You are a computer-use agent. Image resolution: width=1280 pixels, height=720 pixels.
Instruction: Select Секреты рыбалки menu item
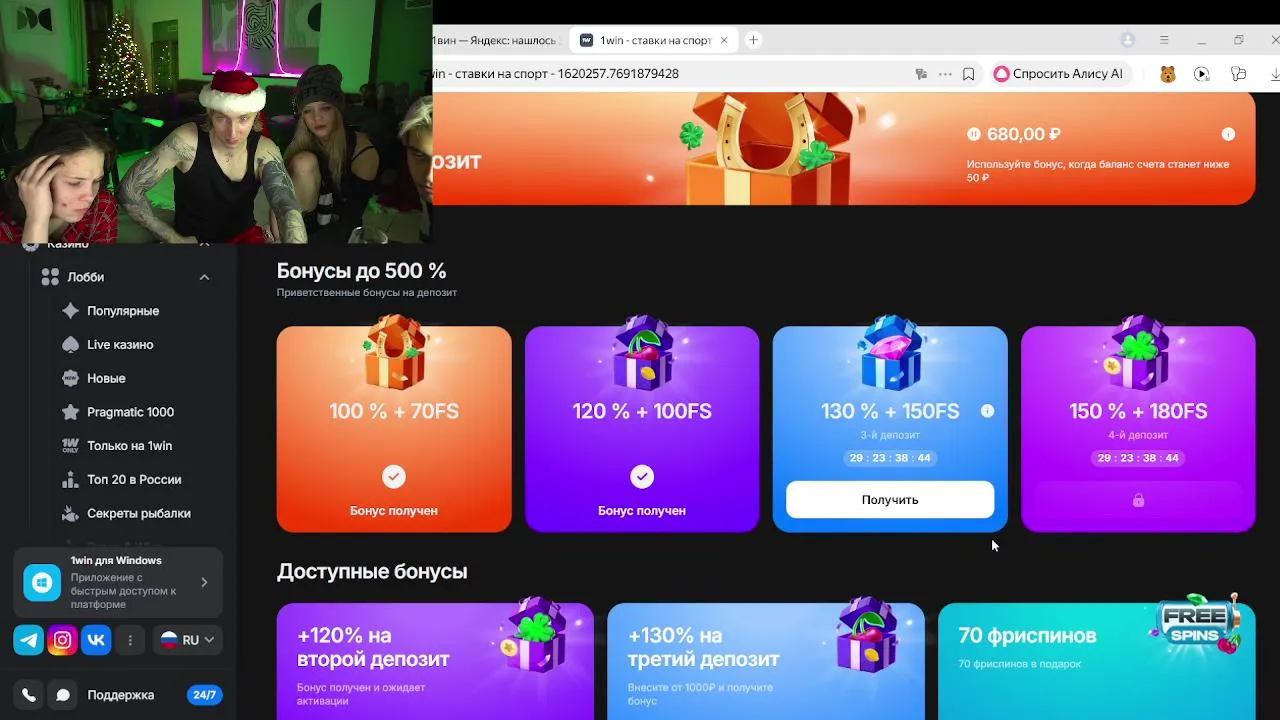[x=138, y=513]
